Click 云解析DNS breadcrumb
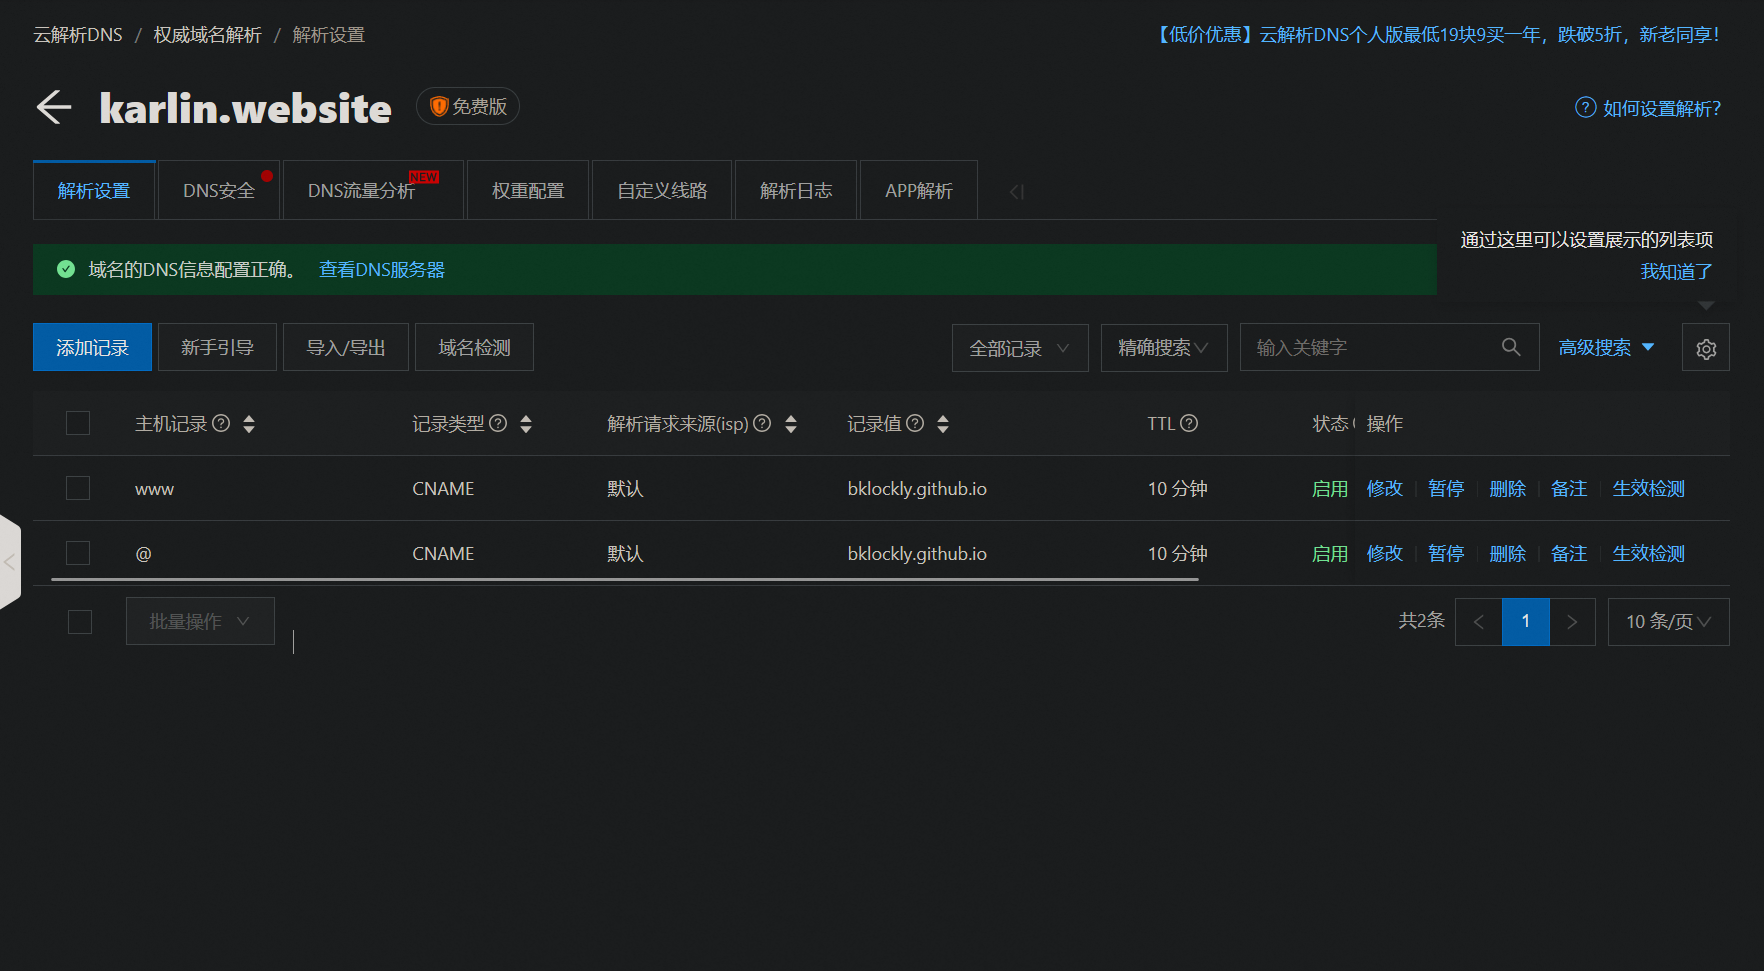The image size is (1764, 971). click(78, 35)
